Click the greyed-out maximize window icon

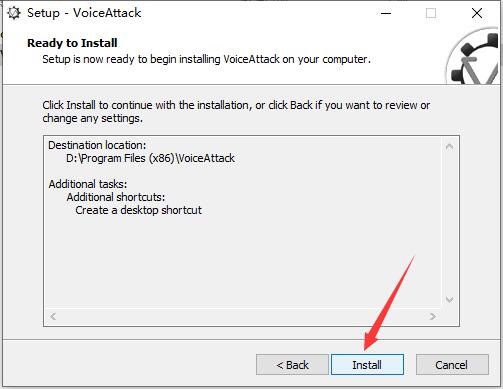[x=431, y=13]
